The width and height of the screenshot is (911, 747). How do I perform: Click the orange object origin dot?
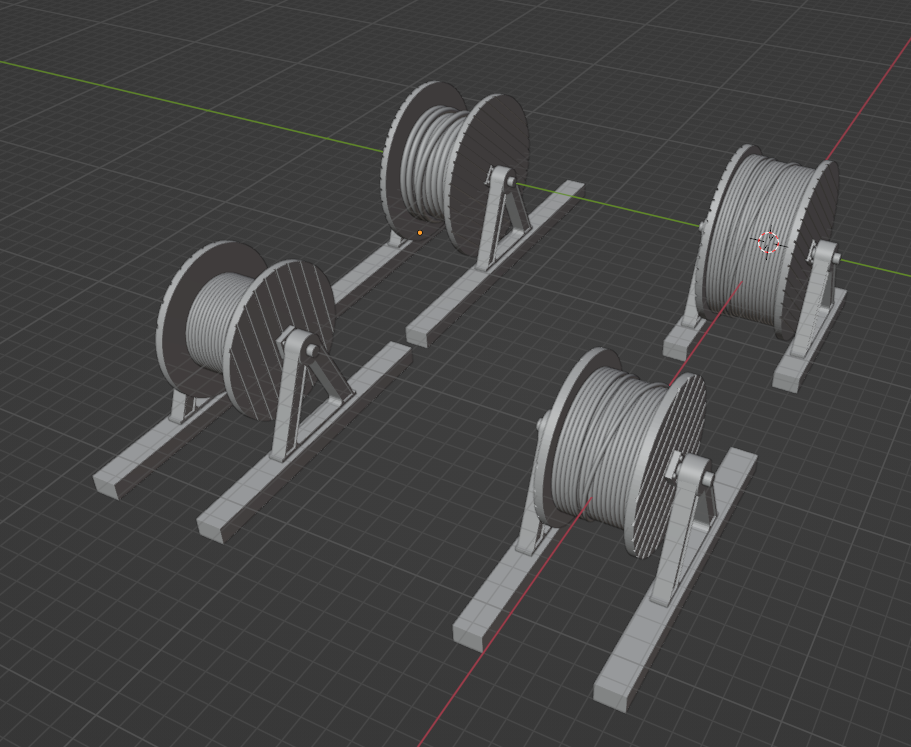point(420,233)
